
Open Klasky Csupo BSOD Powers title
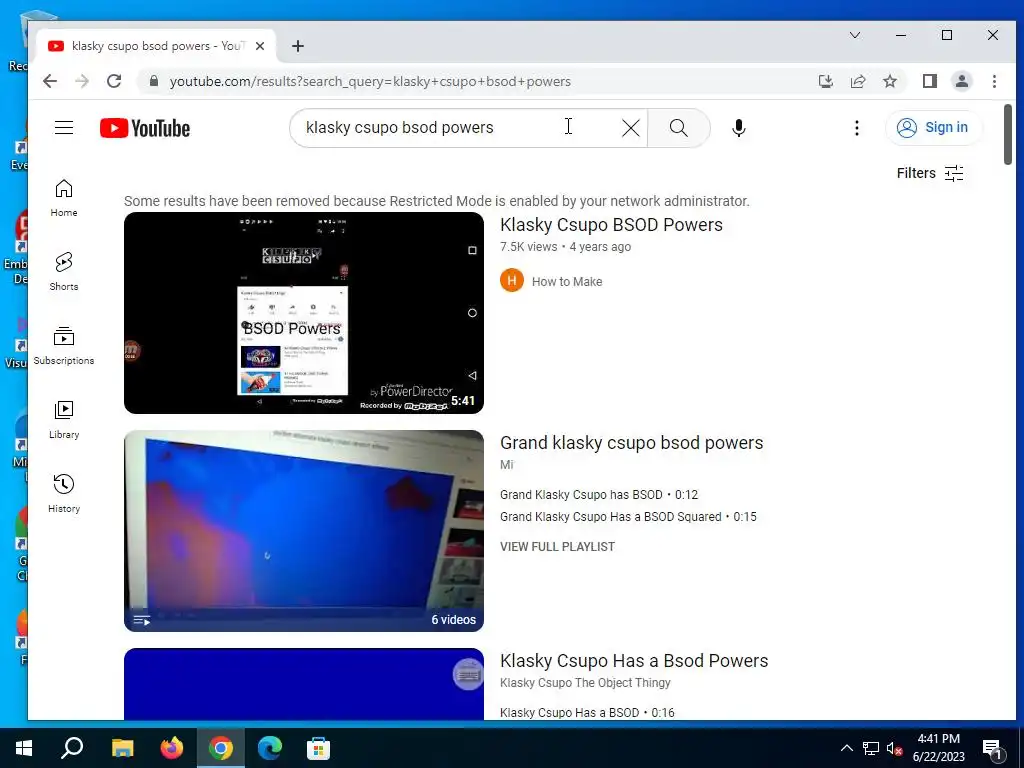coord(611,225)
